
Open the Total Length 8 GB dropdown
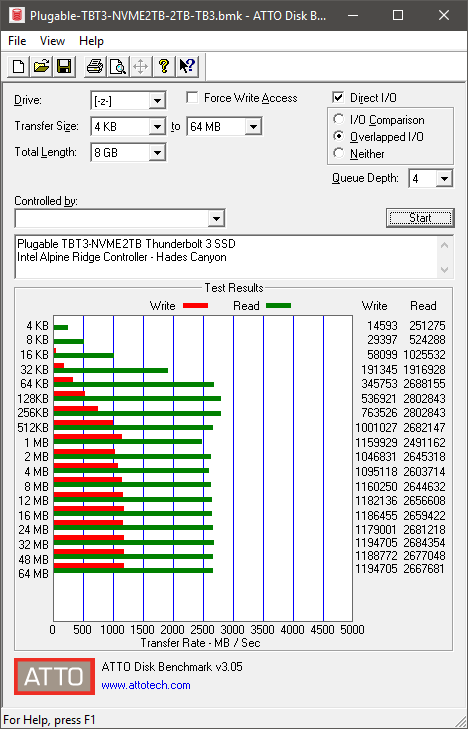coord(158,152)
